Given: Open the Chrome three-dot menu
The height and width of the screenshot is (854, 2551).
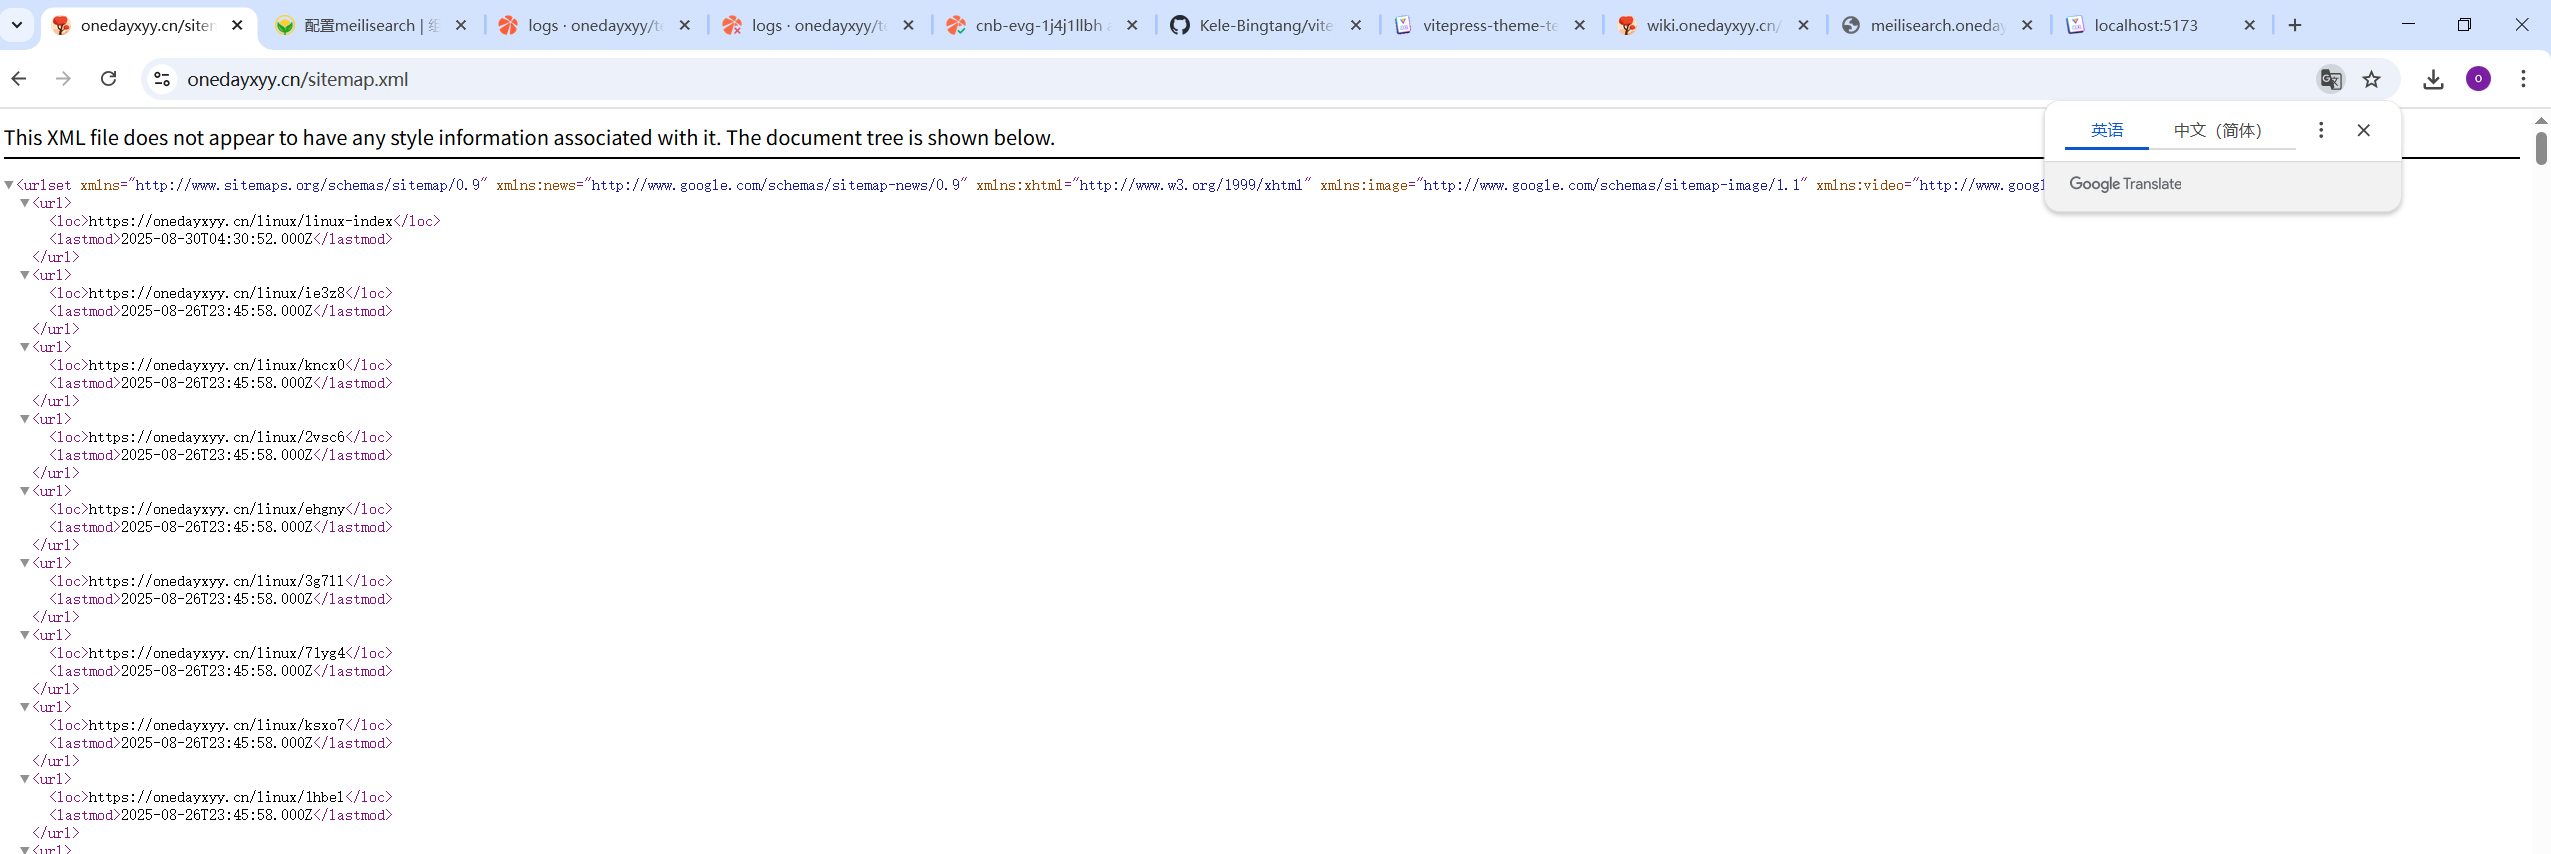Looking at the screenshot, I should coord(2523,79).
